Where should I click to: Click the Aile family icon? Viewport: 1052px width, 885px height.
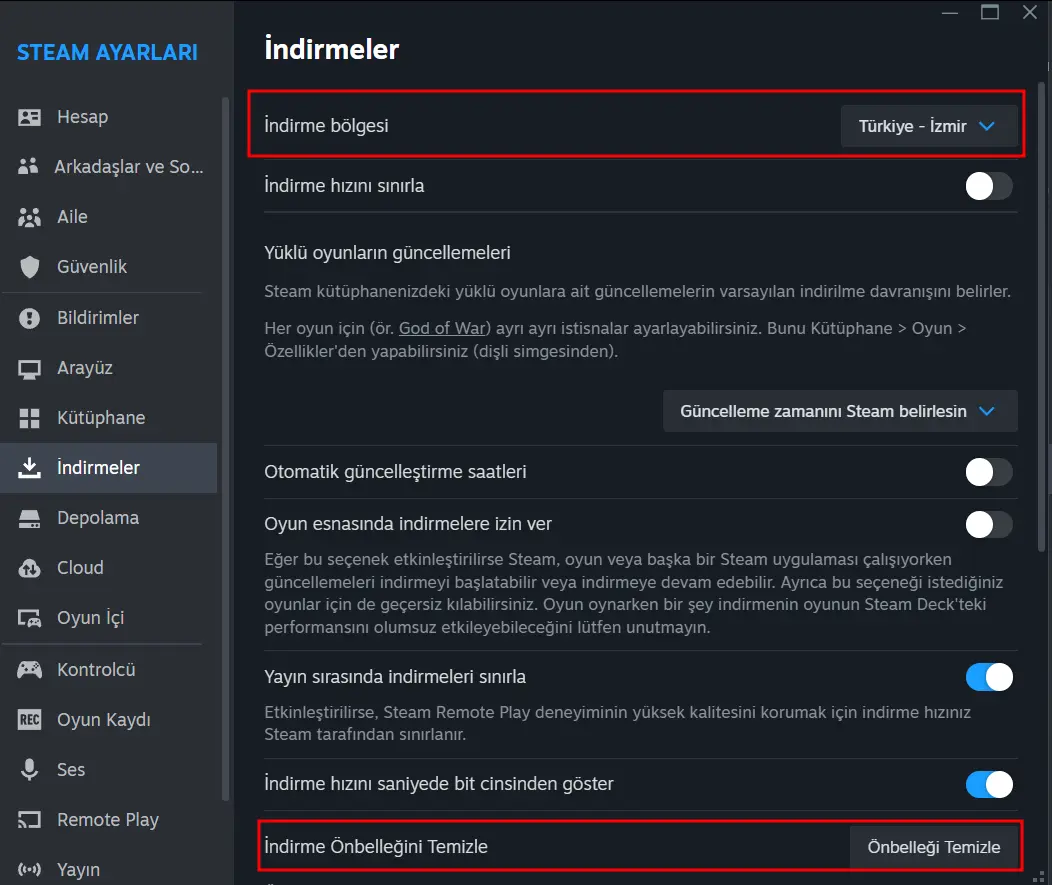pos(29,217)
